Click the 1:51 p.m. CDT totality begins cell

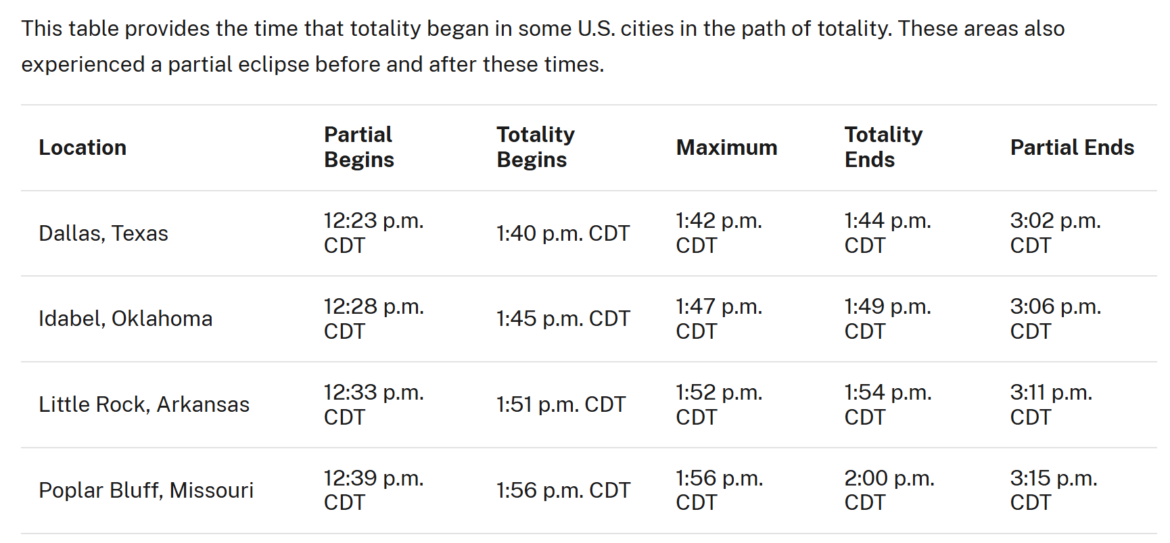561,405
